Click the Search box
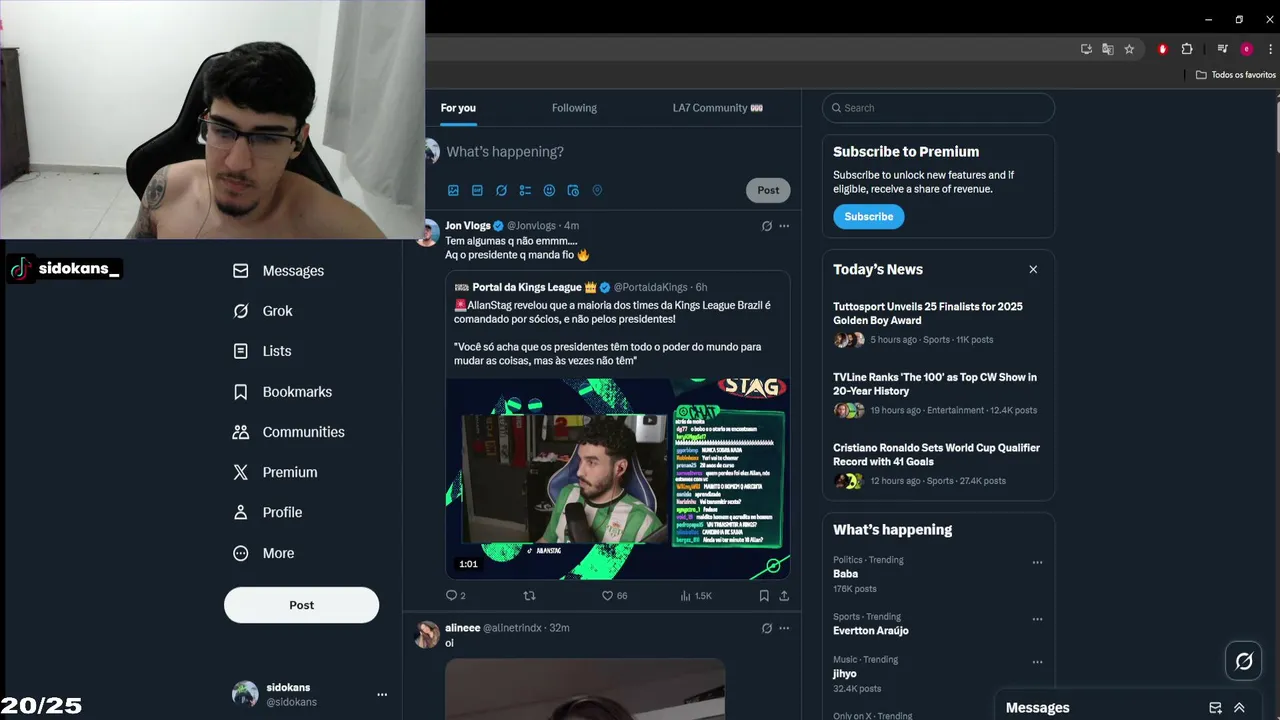The image size is (1280, 720). [938, 108]
